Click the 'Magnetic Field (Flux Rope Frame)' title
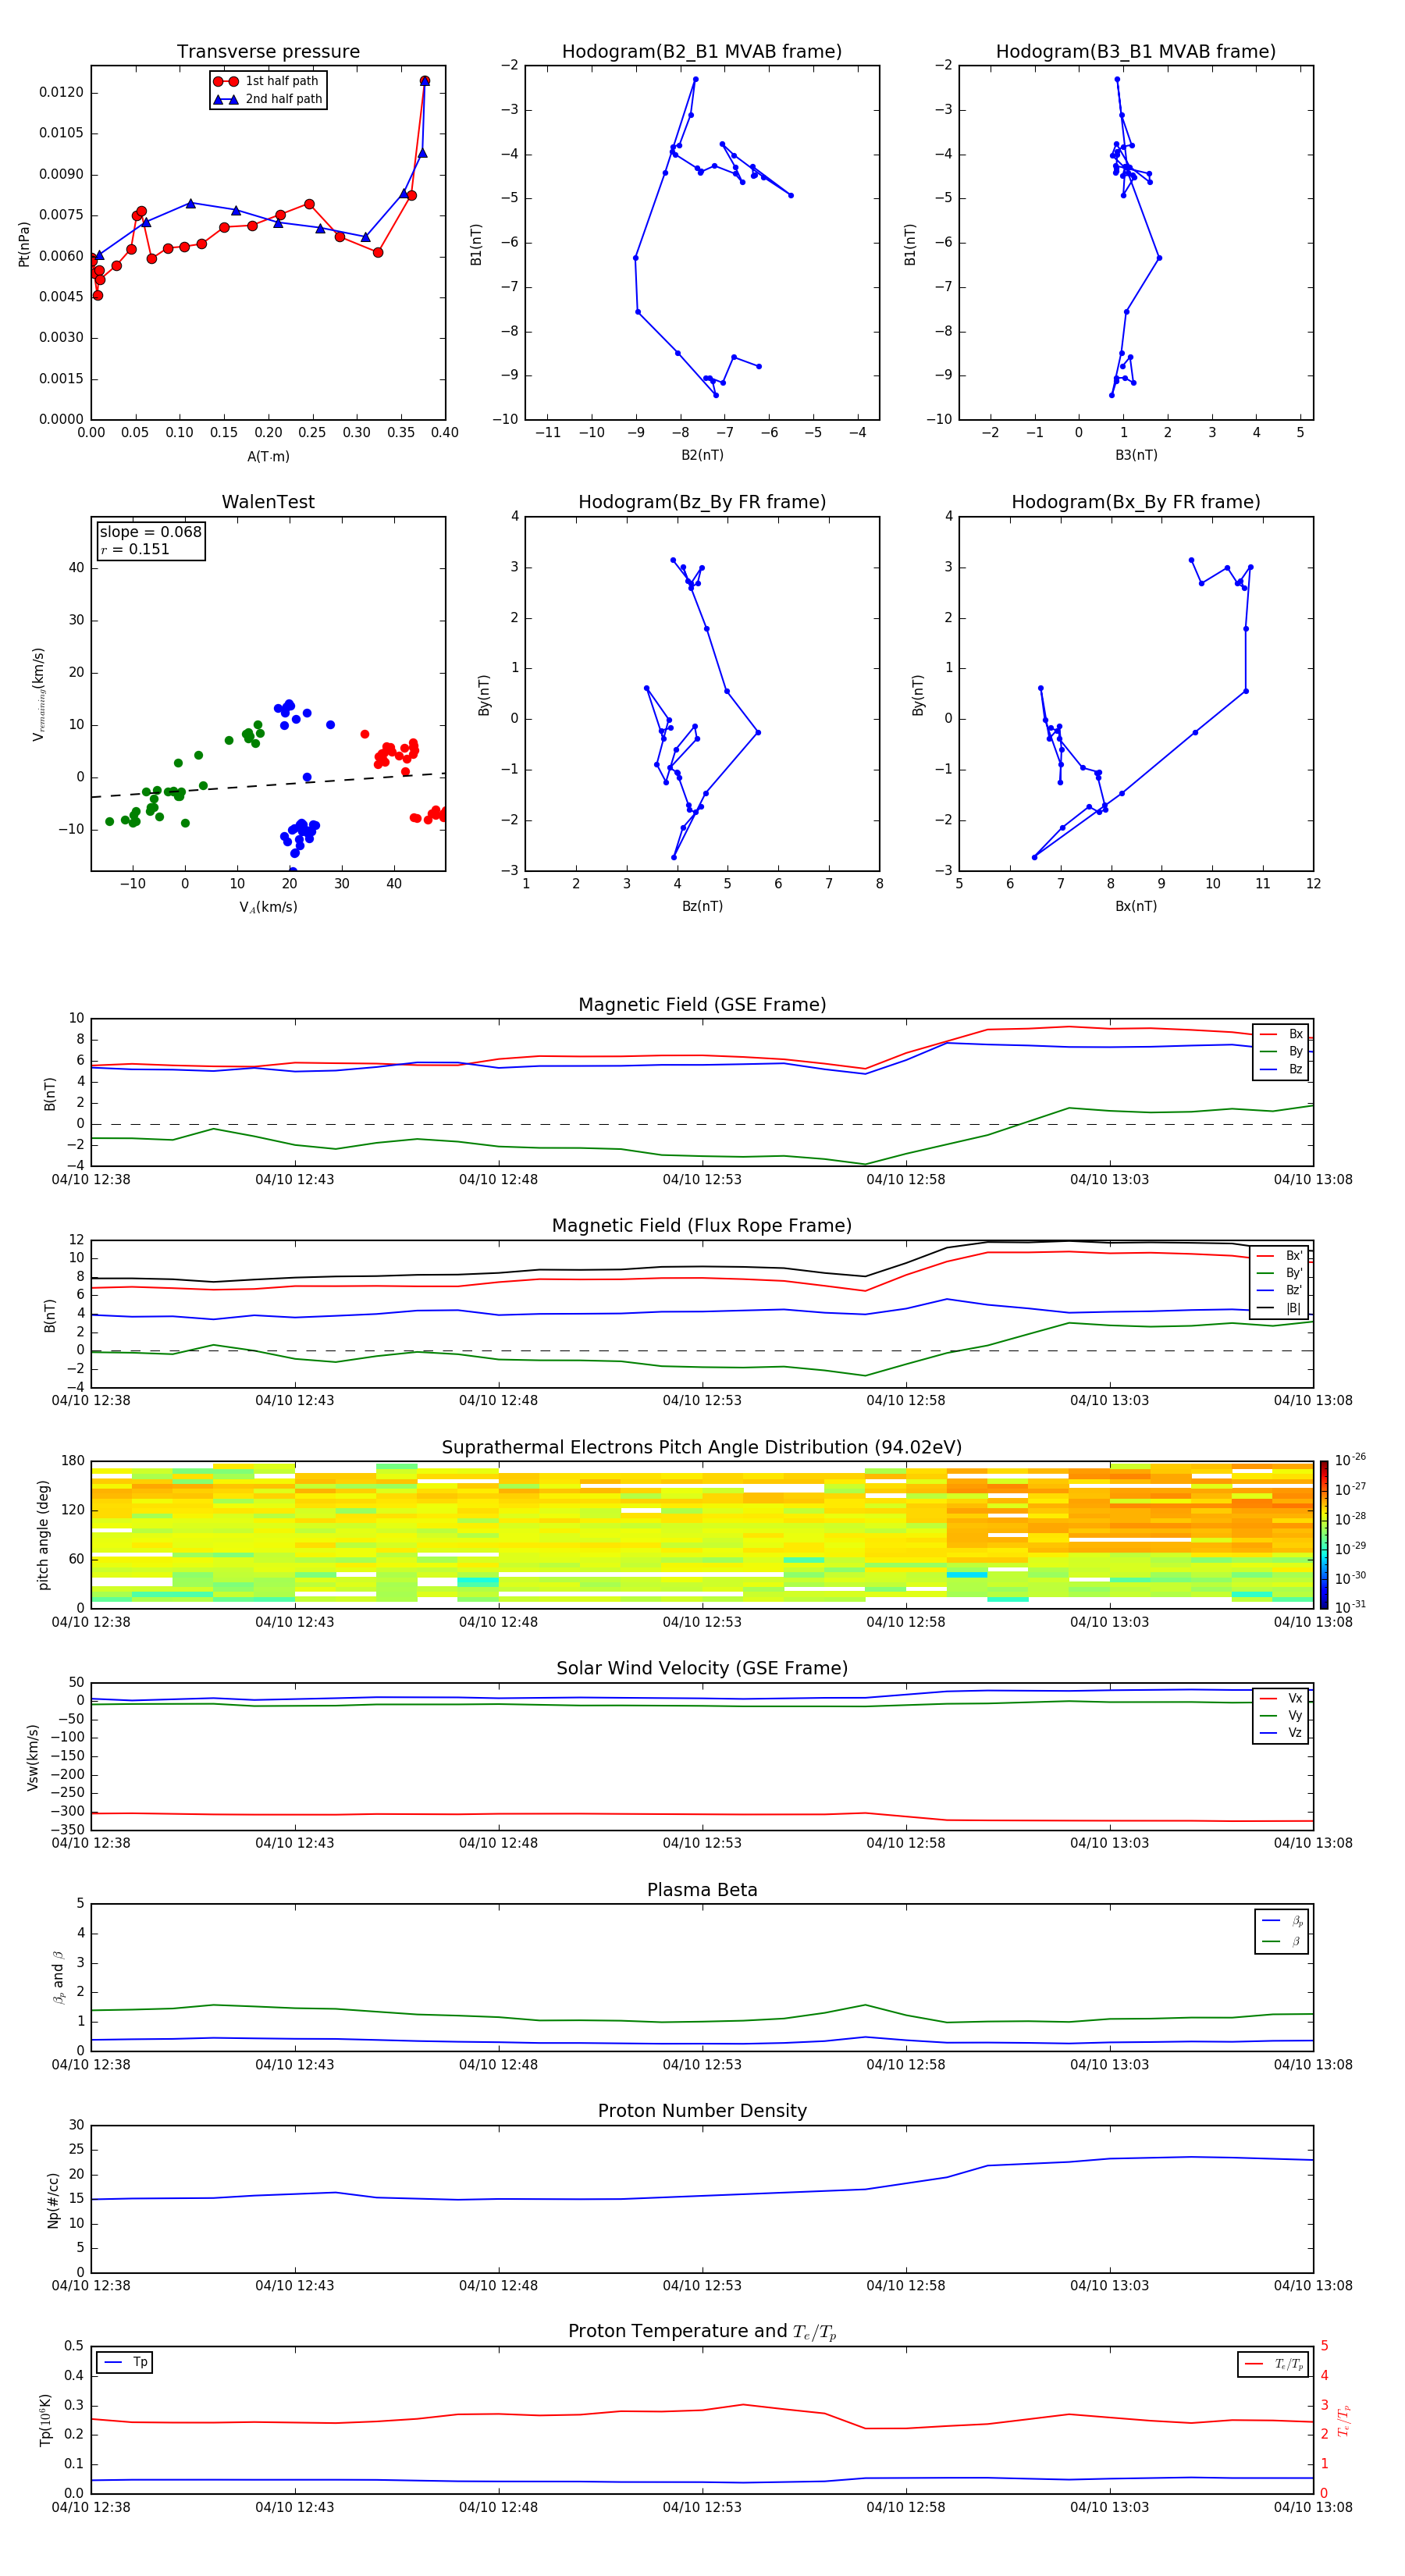 coord(702,1226)
